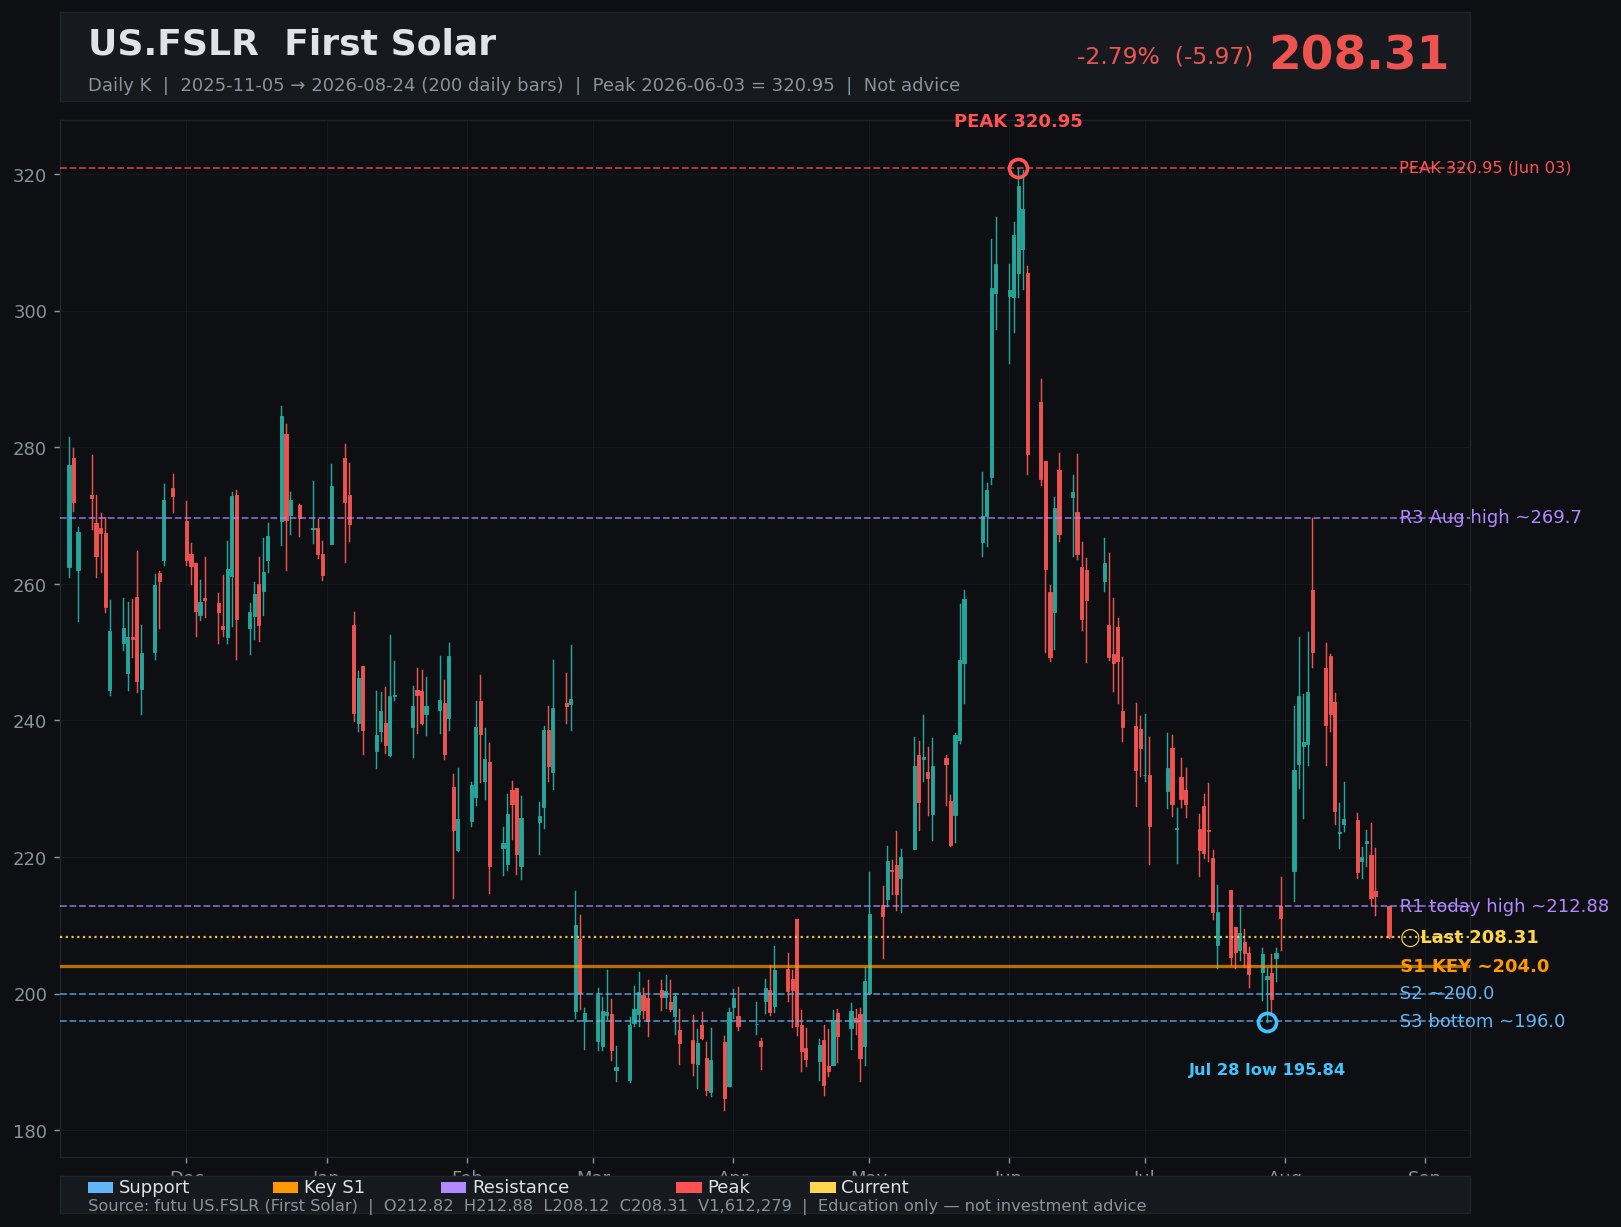Click the "R3 Aug high ~269.7" resistance label
The image size is (1621, 1227).
tap(1491, 517)
